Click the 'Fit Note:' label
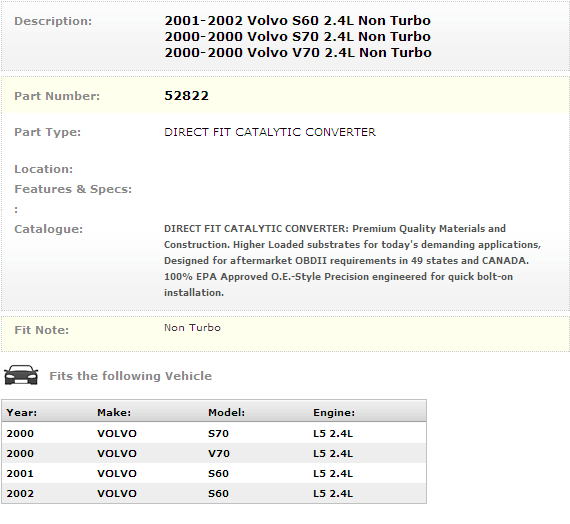This screenshot has width=570, height=524. (x=41, y=330)
